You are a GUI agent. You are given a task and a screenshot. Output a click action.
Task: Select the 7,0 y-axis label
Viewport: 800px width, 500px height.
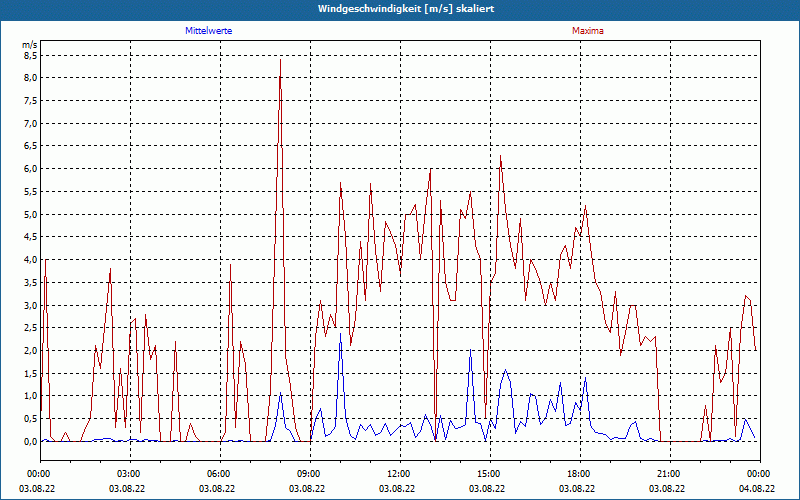coord(31,123)
